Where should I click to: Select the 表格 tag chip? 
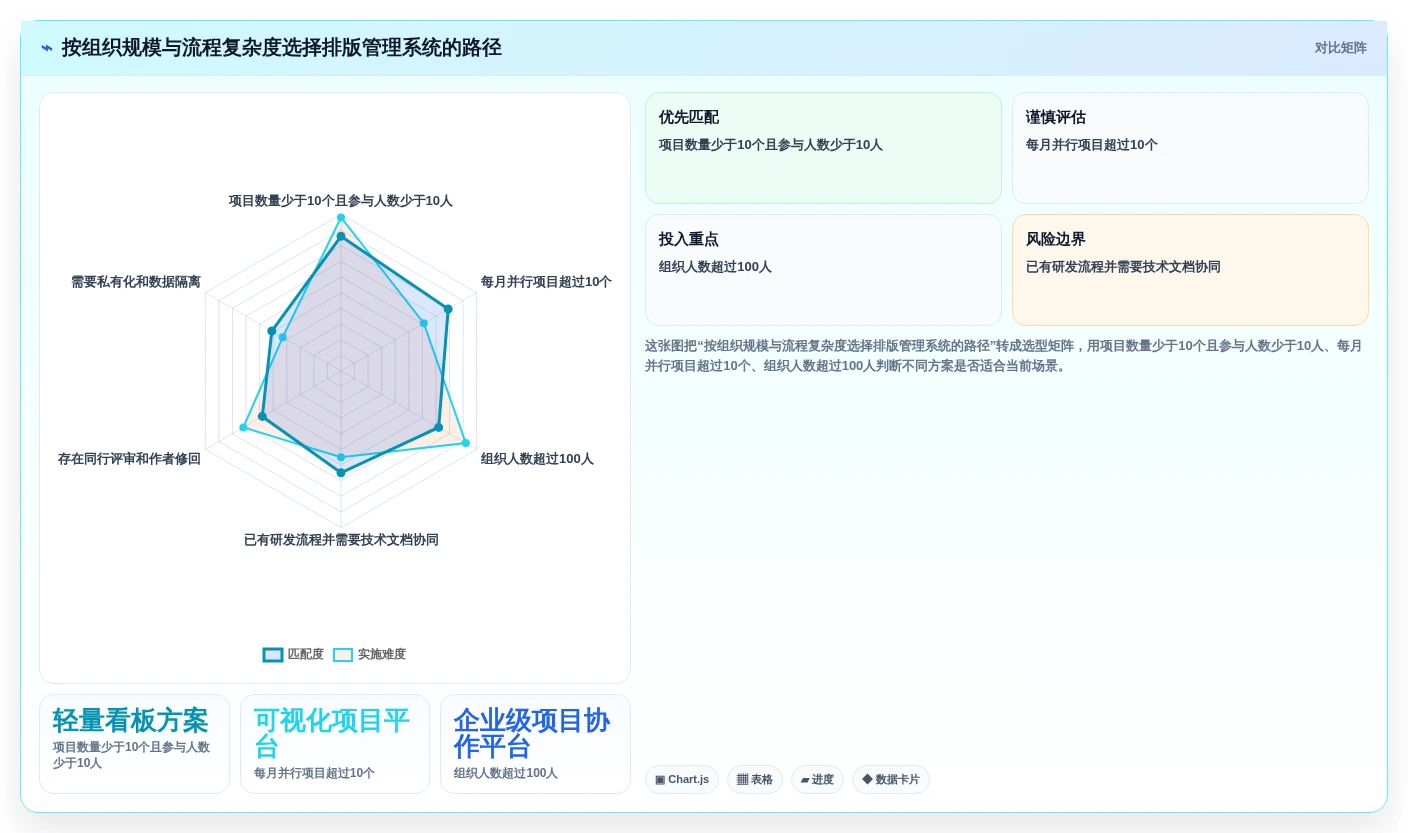click(755, 780)
